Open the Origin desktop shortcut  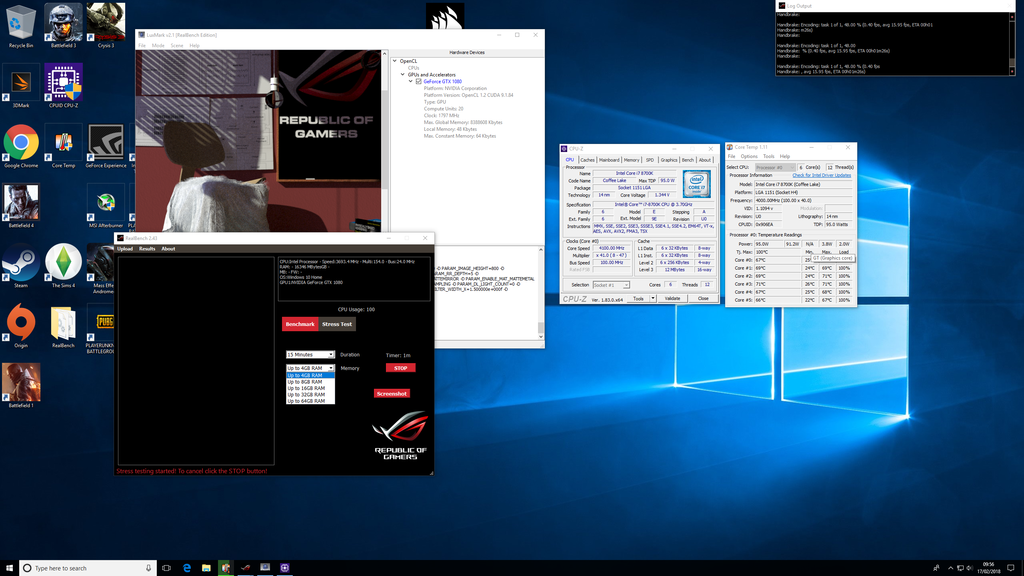21,323
